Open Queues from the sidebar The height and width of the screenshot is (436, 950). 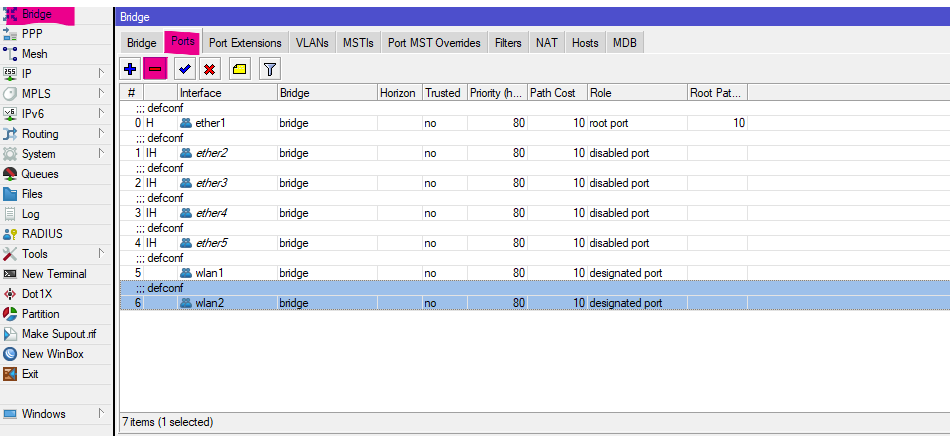click(56, 174)
